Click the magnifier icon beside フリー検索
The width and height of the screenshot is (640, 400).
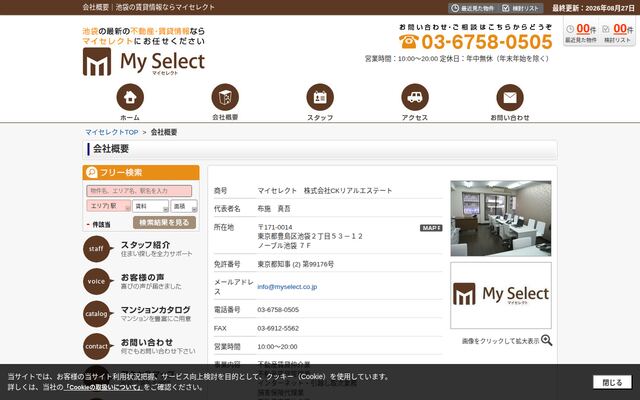pos(92,172)
